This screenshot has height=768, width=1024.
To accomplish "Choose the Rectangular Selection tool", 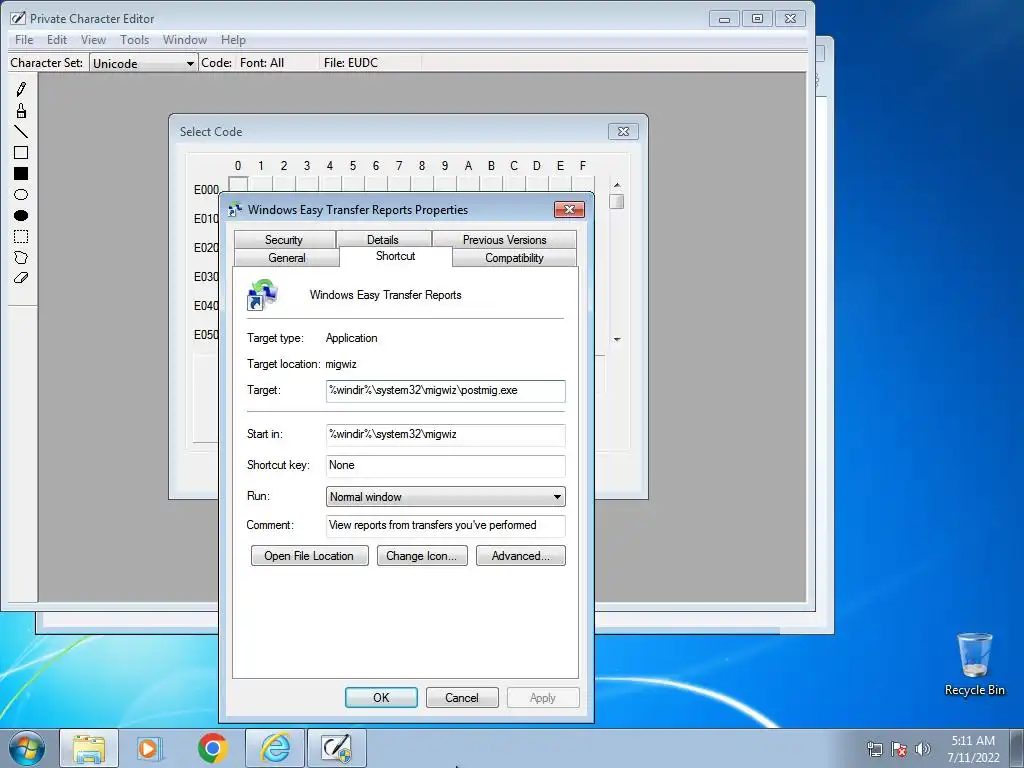I will click(x=21, y=236).
